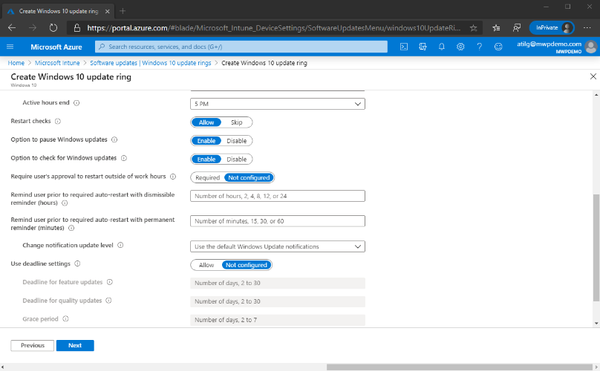Focus the permanent reminder minutes field
The height and width of the screenshot is (371, 600).
click(x=277, y=221)
